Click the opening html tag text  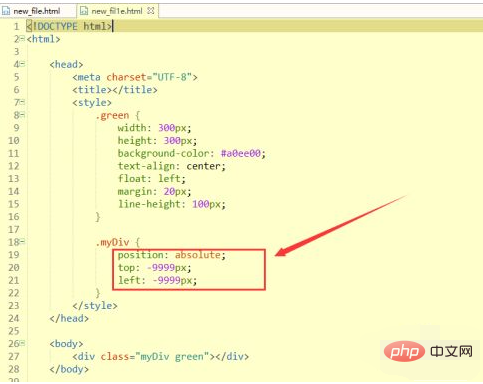tap(43, 39)
